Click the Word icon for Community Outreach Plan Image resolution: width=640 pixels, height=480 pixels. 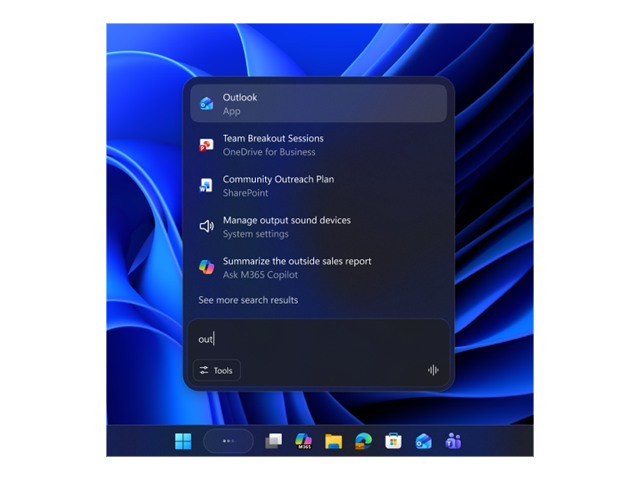click(x=206, y=185)
